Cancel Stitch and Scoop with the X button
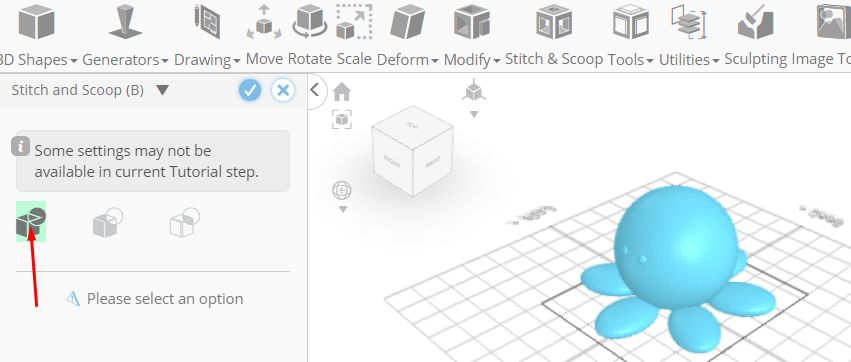Viewport: 851px width, 362px height. (x=283, y=90)
